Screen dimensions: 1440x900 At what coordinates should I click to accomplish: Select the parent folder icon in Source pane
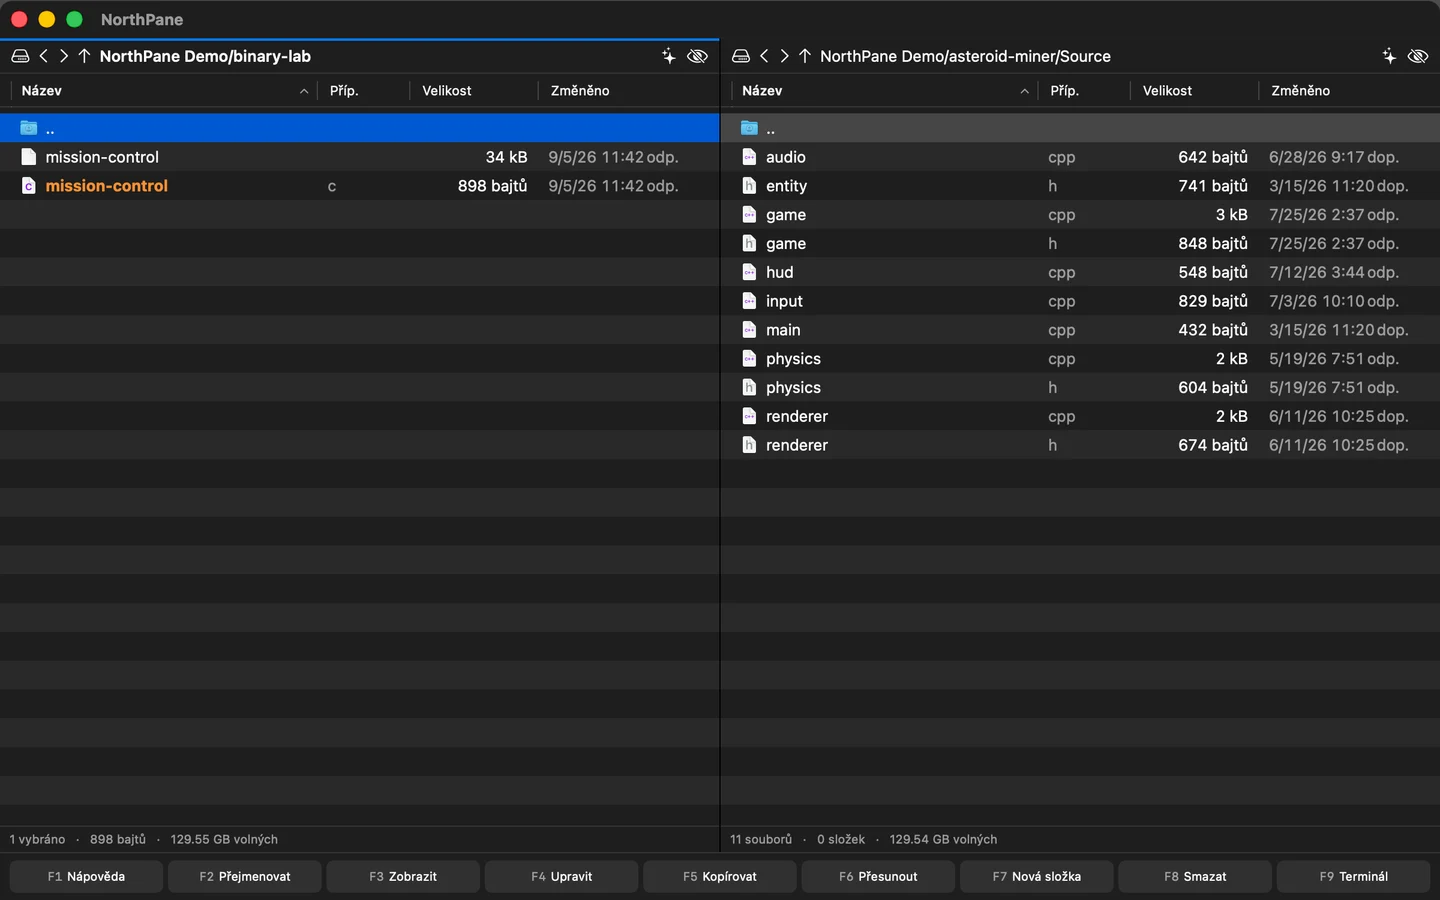(x=749, y=128)
